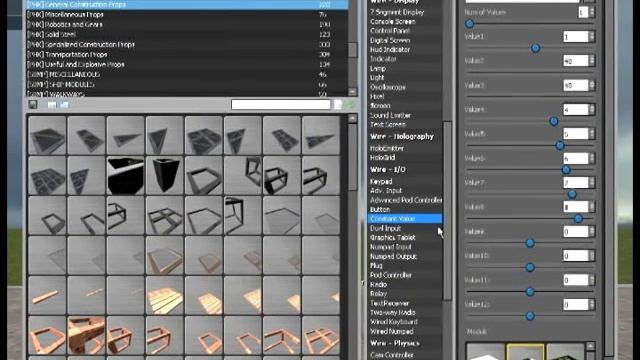The image size is (640, 360).
Task: Open the SBMP MISCELLANEOUS category
Action: coord(187,74)
